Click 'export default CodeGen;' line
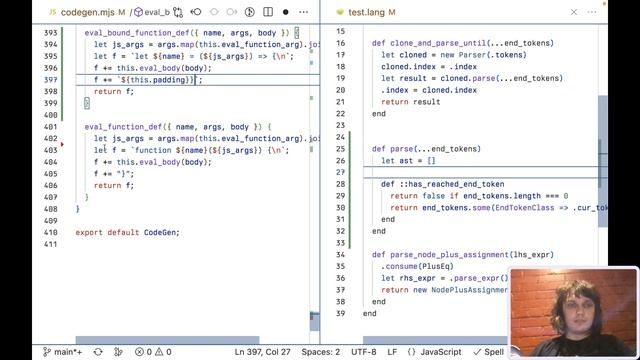 point(127,233)
